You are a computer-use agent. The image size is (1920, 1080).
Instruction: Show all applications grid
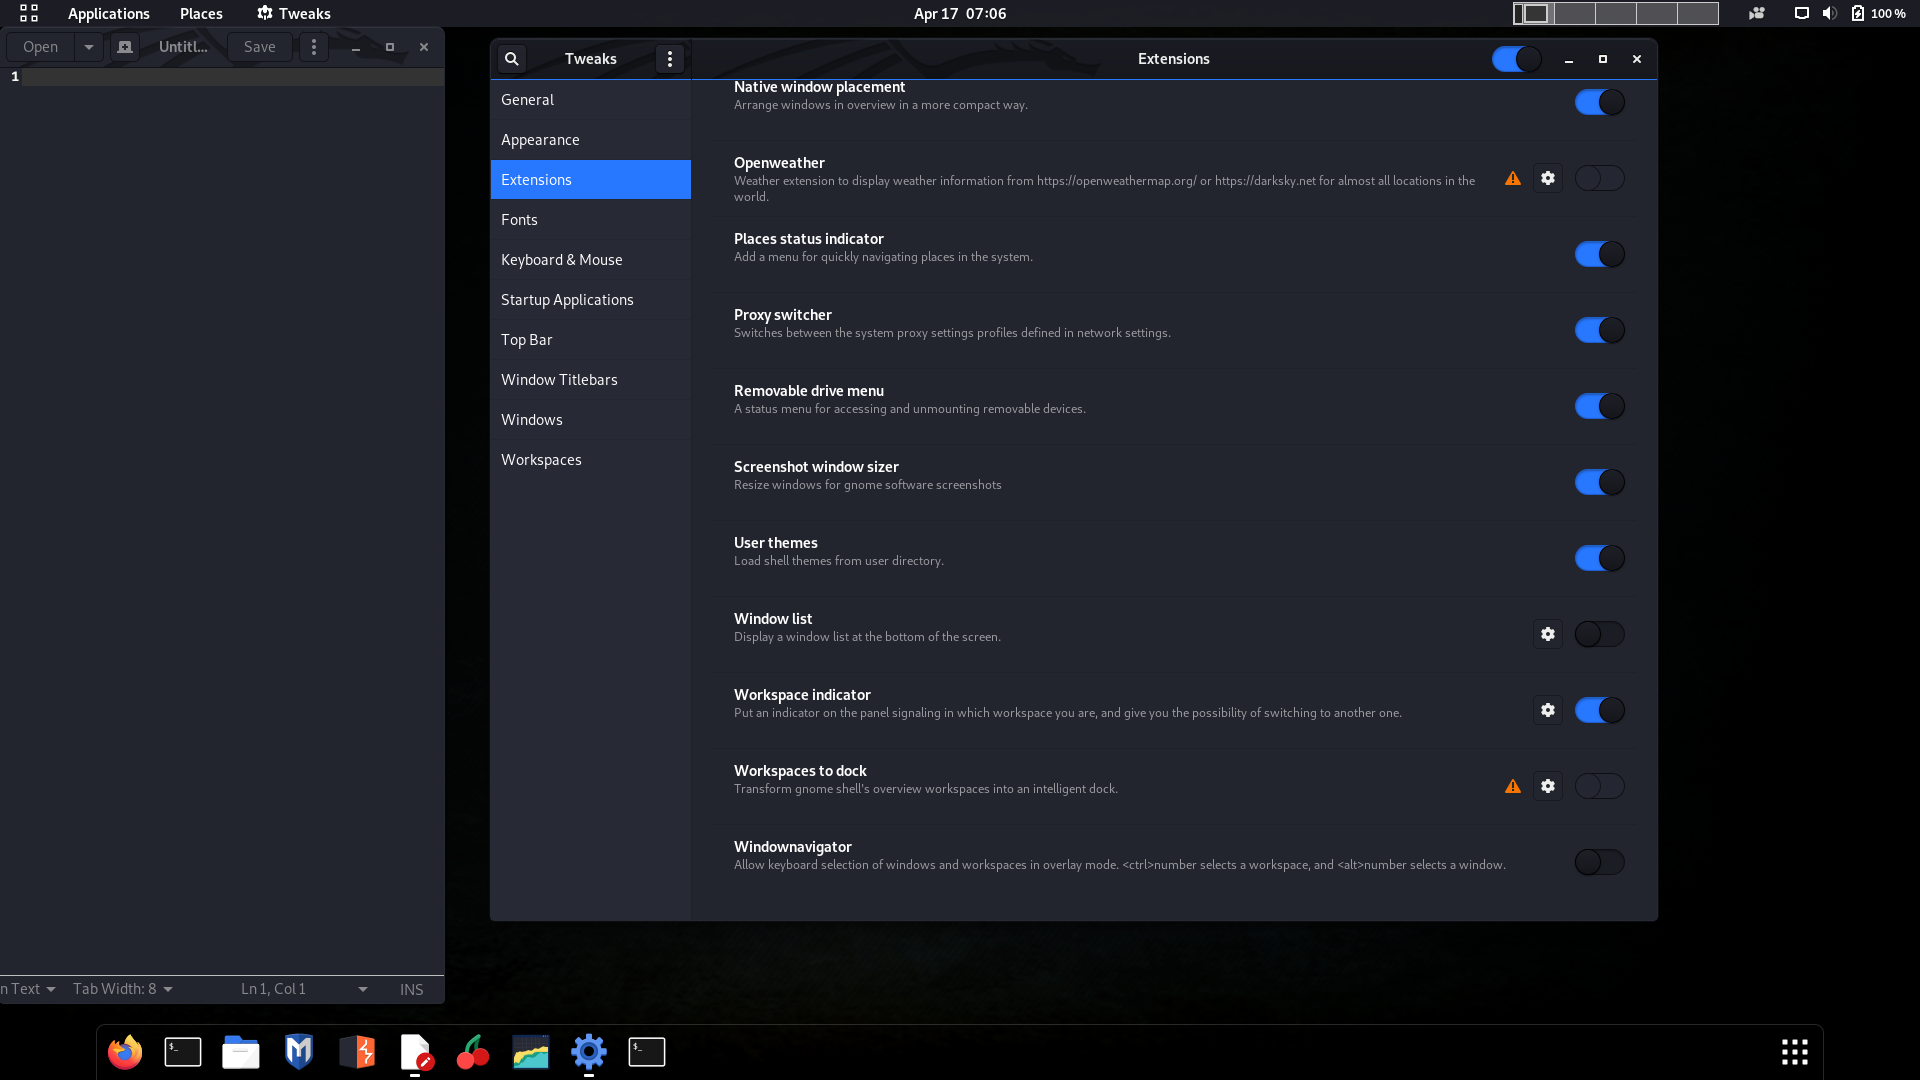pos(1795,1052)
